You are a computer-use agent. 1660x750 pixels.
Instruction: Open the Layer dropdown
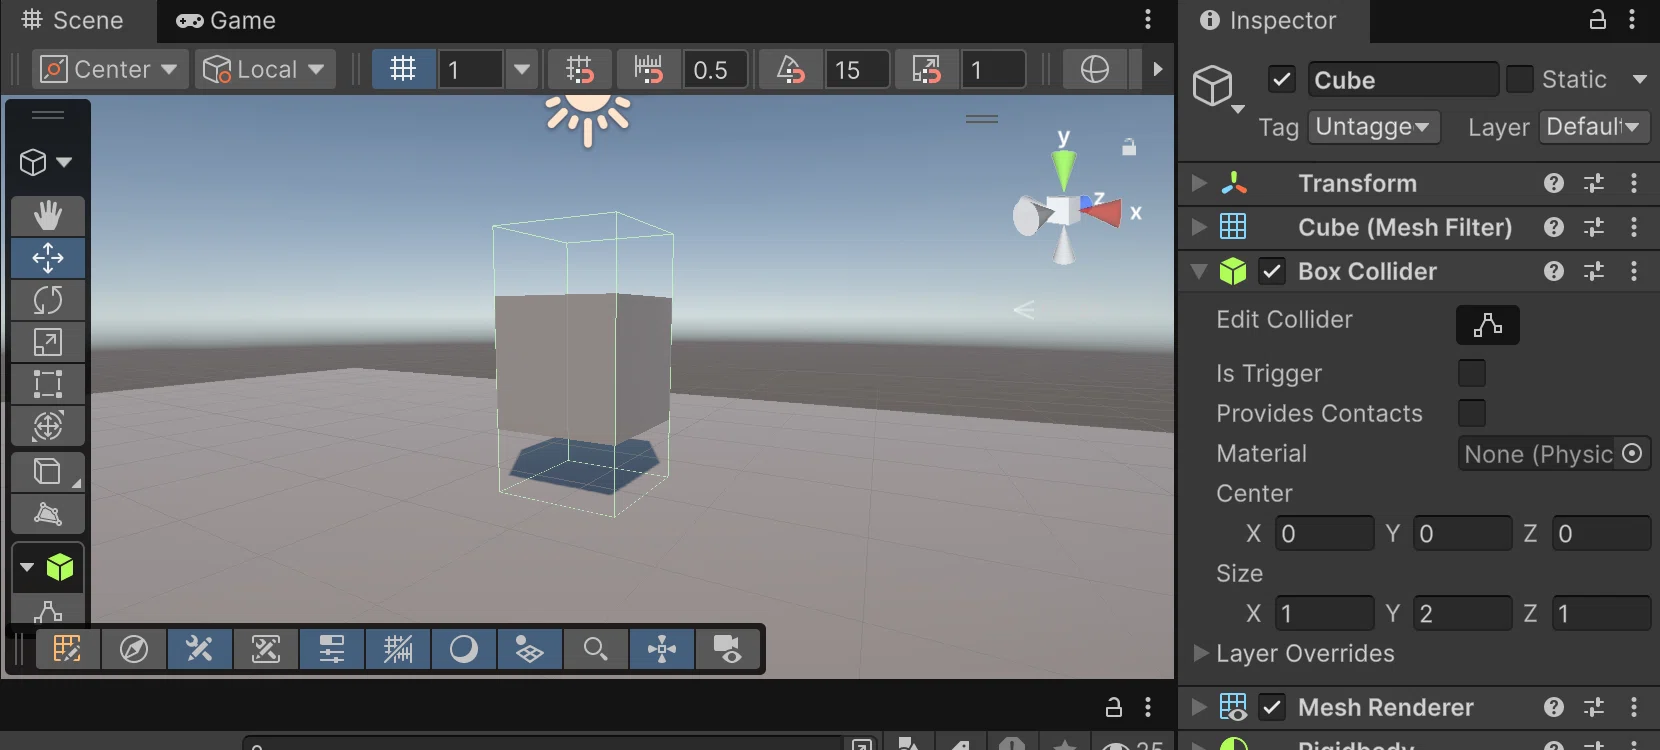pyautogui.click(x=1594, y=127)
